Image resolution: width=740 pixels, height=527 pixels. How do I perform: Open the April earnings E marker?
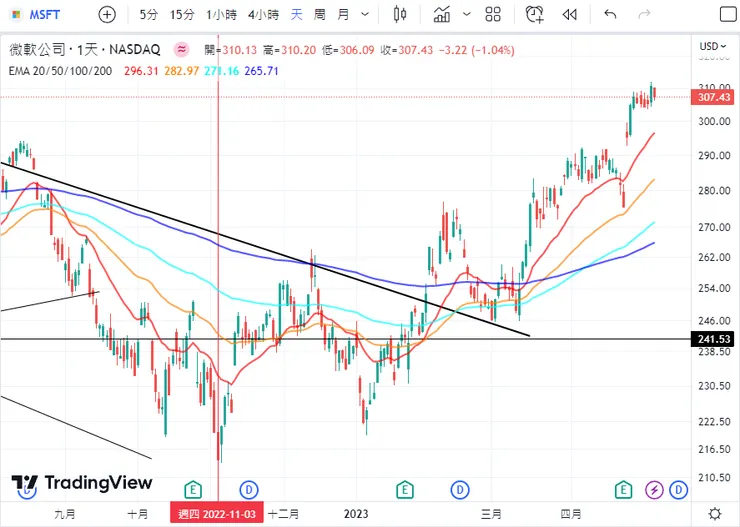(623, 490)
